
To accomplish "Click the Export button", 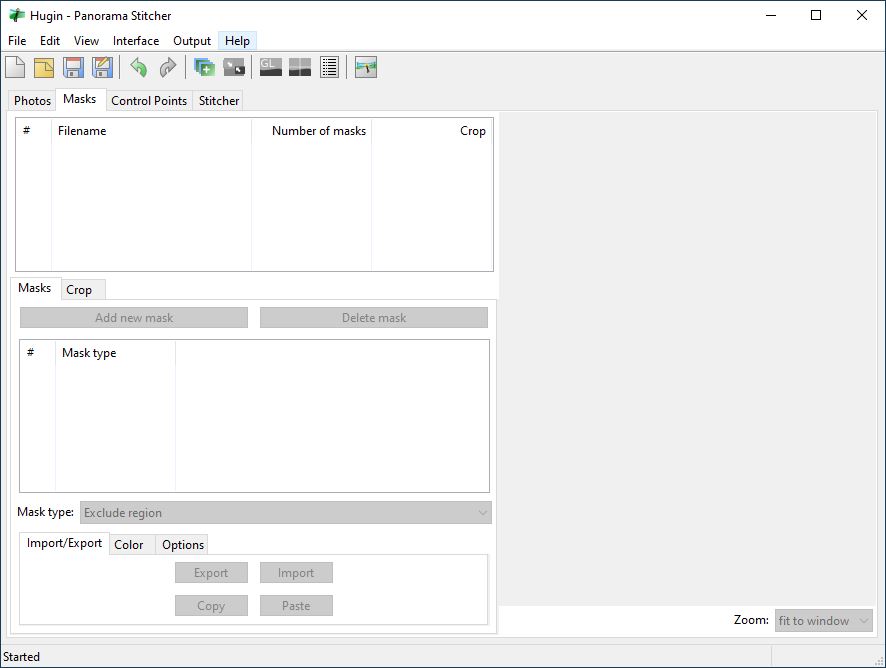I will point(211,572).
